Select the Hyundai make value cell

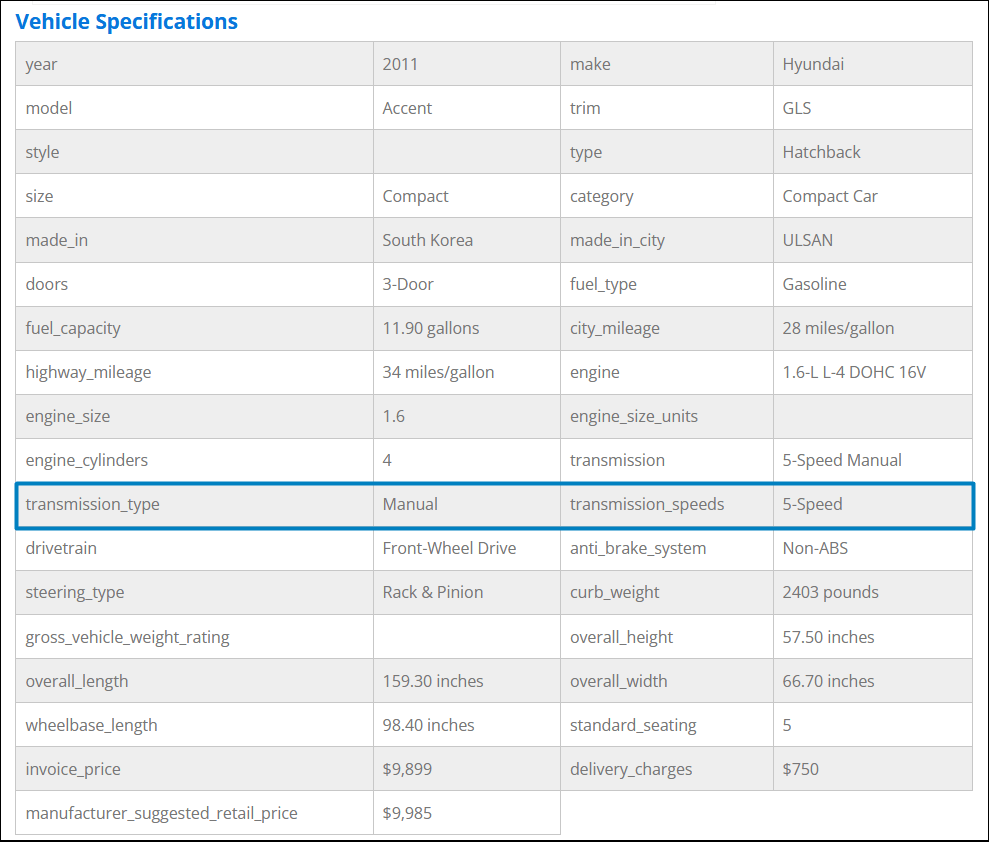[813, 64]
